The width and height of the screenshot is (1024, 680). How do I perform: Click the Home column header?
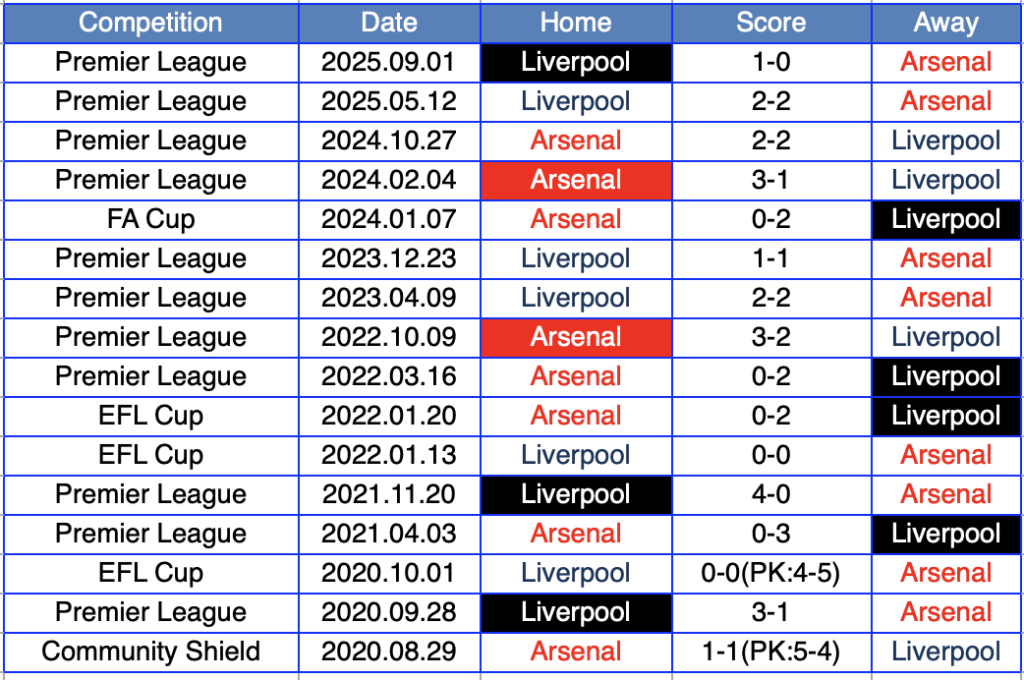tap(576, 22)
